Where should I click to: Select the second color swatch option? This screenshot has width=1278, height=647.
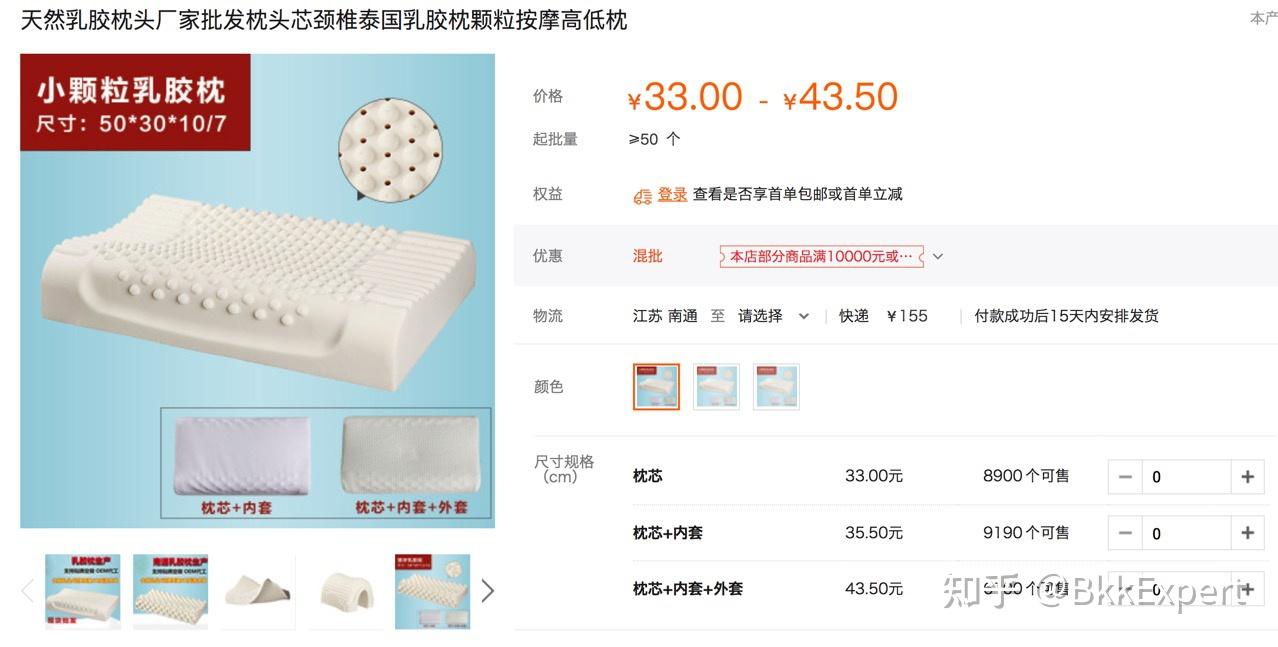[716, 386]
